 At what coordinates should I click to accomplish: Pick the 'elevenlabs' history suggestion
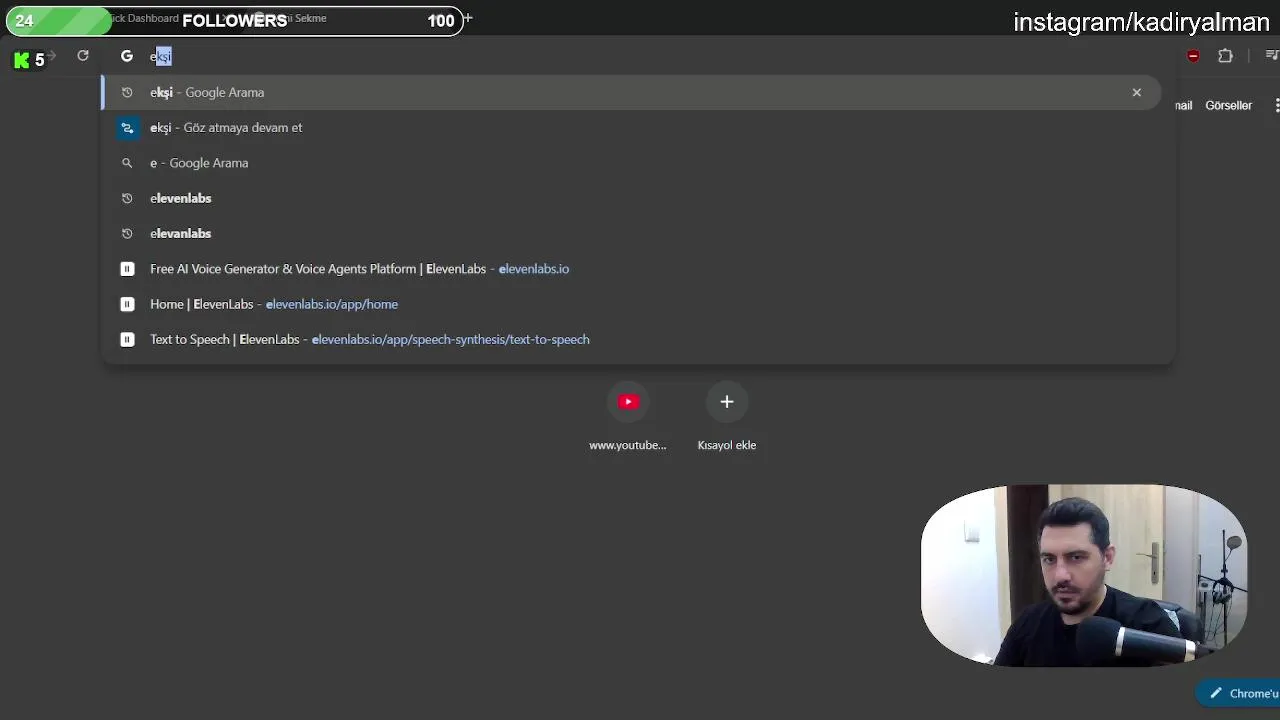630,198
